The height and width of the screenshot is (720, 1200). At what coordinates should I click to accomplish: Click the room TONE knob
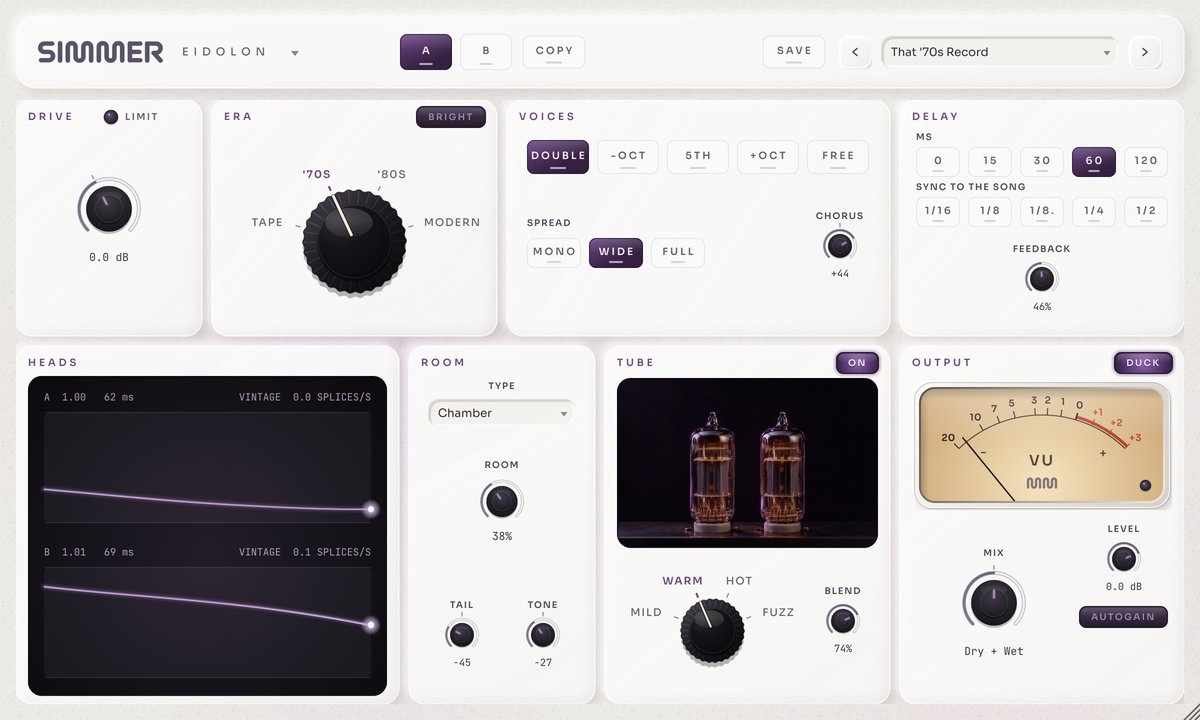pyautogui.click(x=542, y=634)
